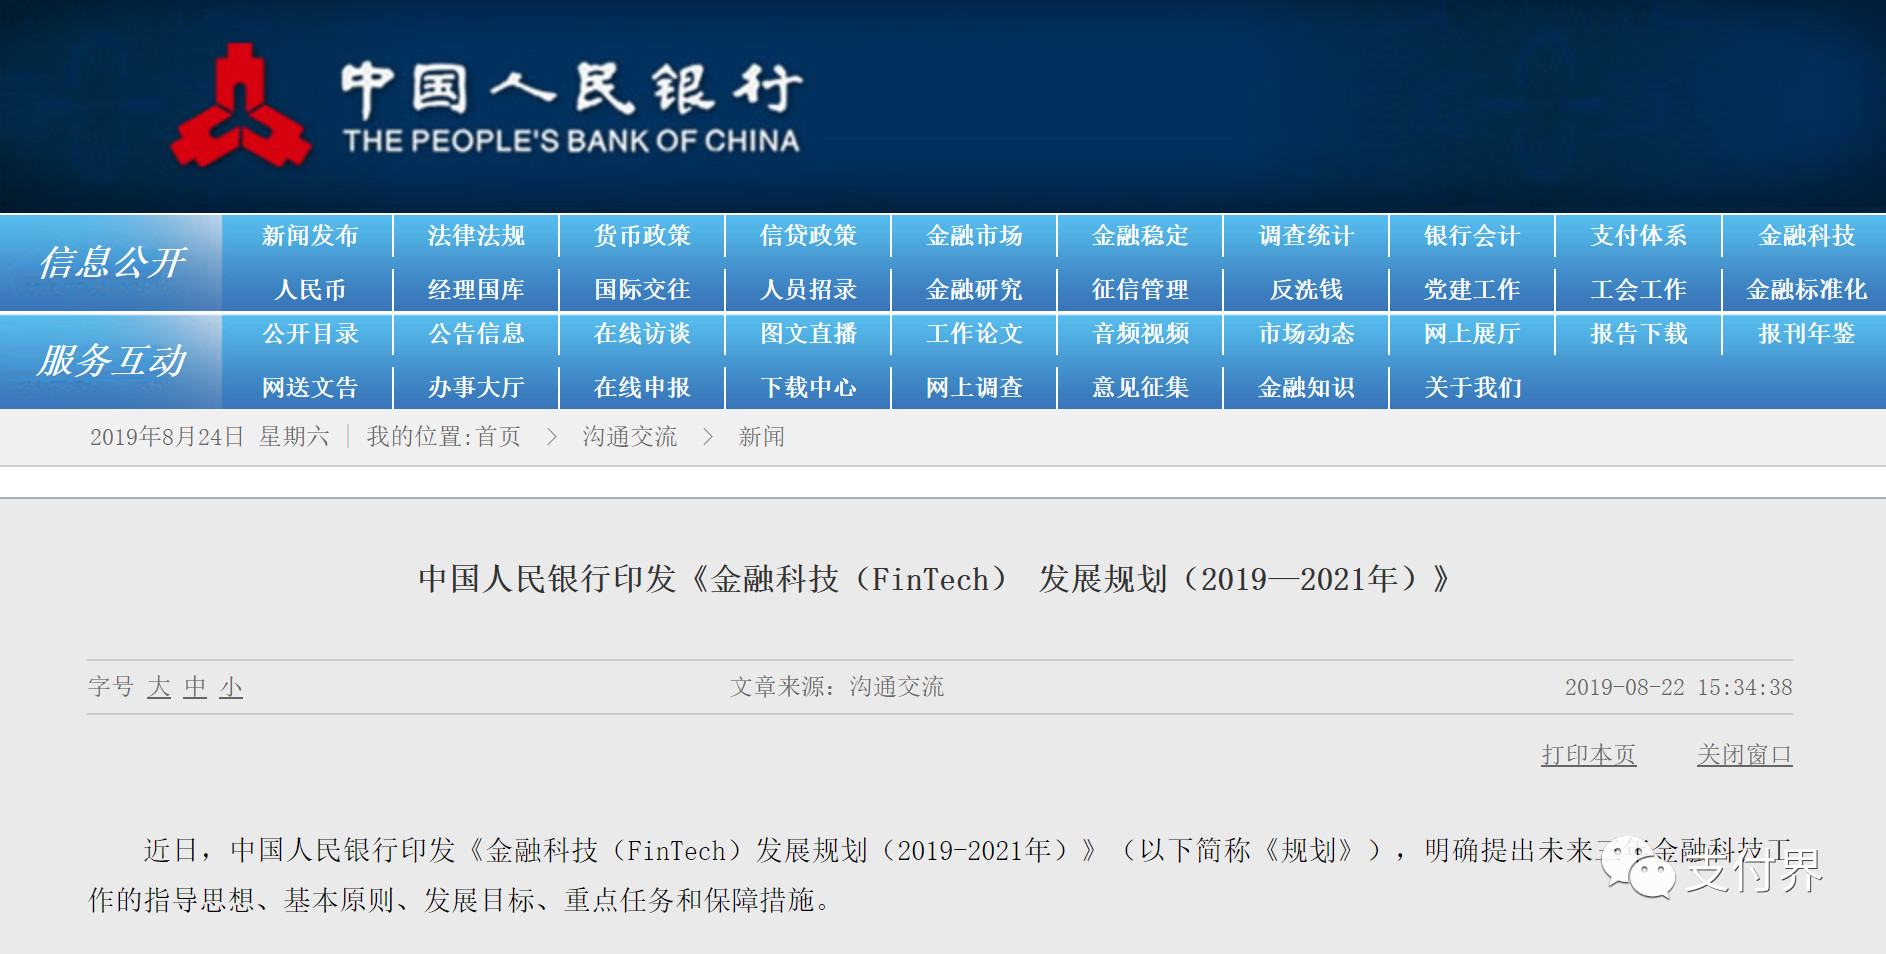Click the 服务互动 category header

[x=112, y=361]
